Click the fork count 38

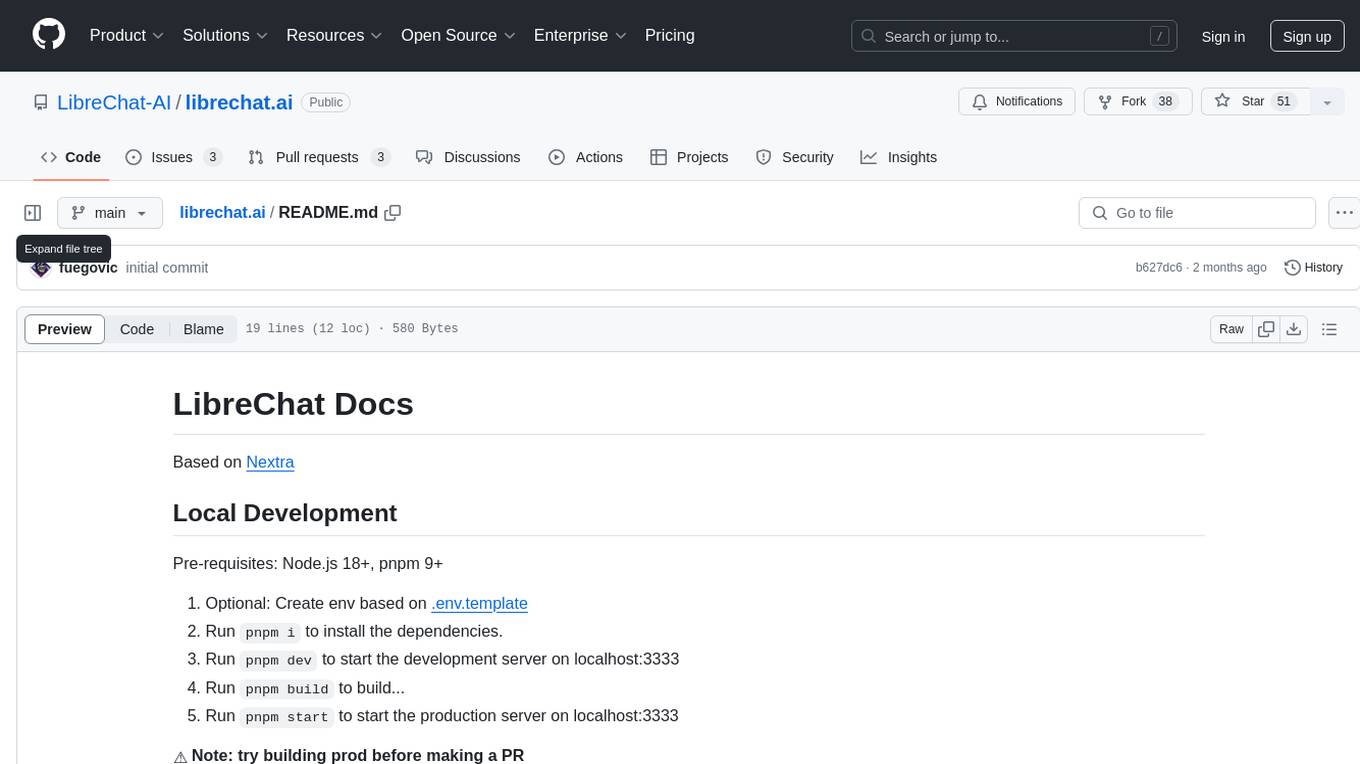1165,102
